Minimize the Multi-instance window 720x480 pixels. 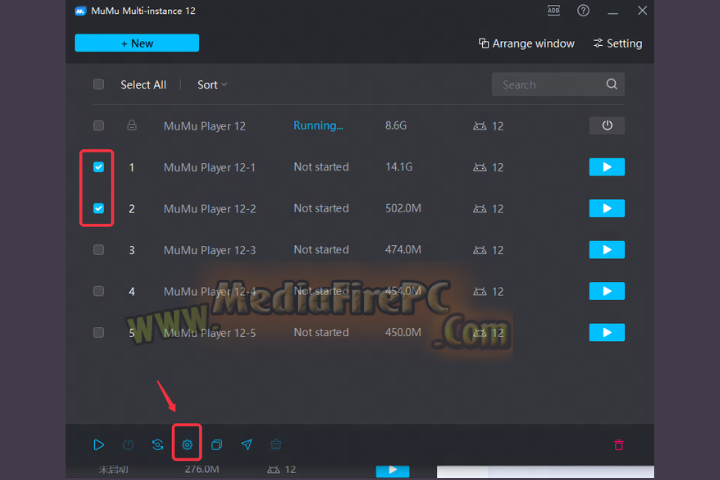click(x=613, y=11)
